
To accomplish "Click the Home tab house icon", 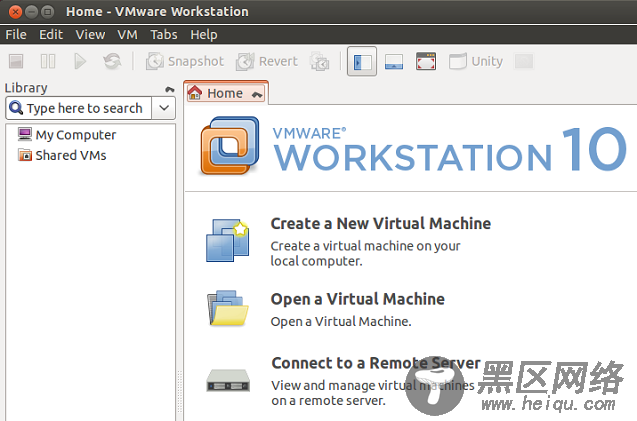I will (195, 93).
